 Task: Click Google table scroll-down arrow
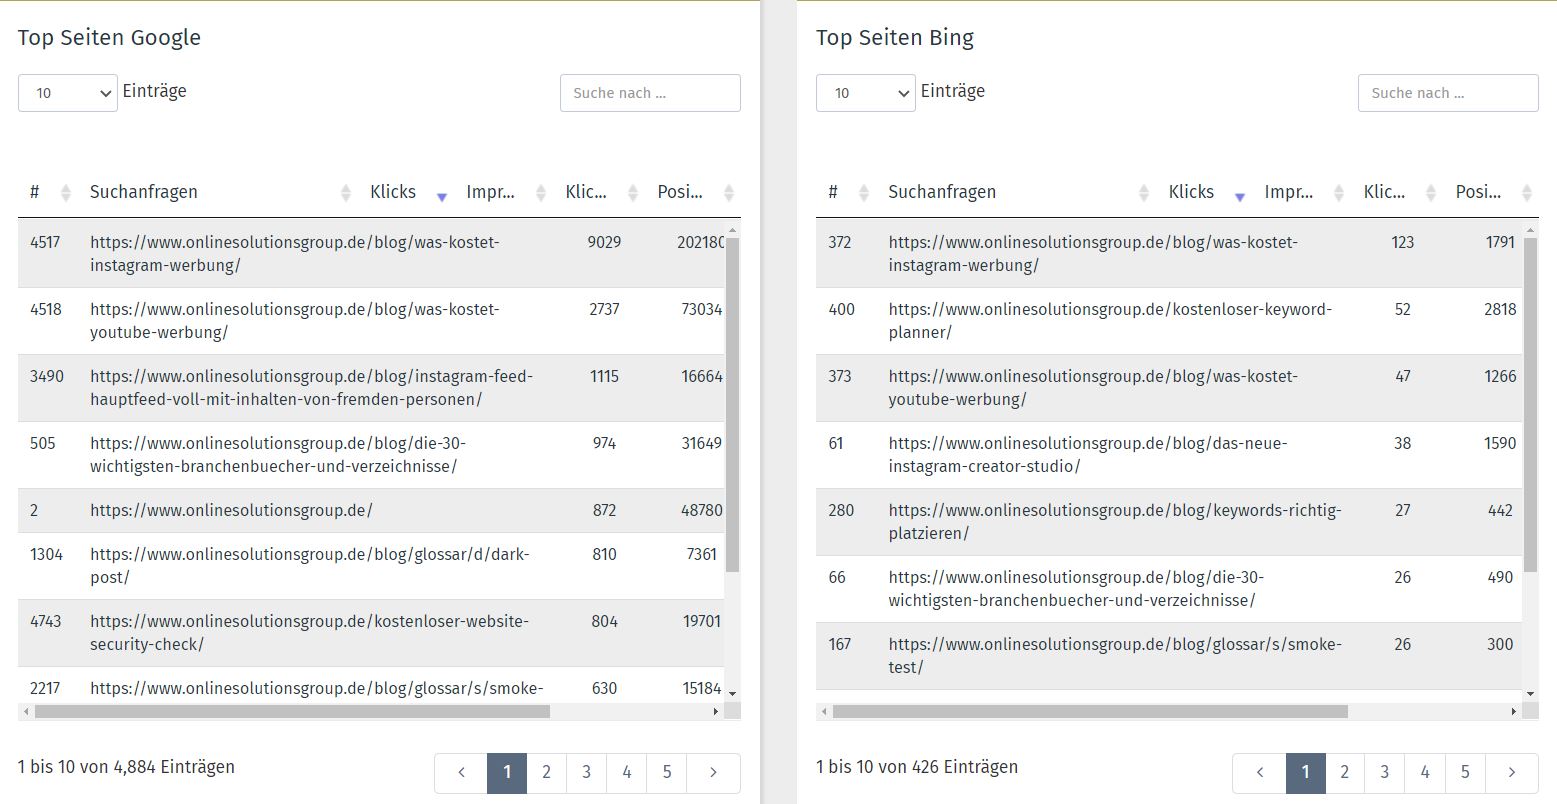(x=732, y=693)
